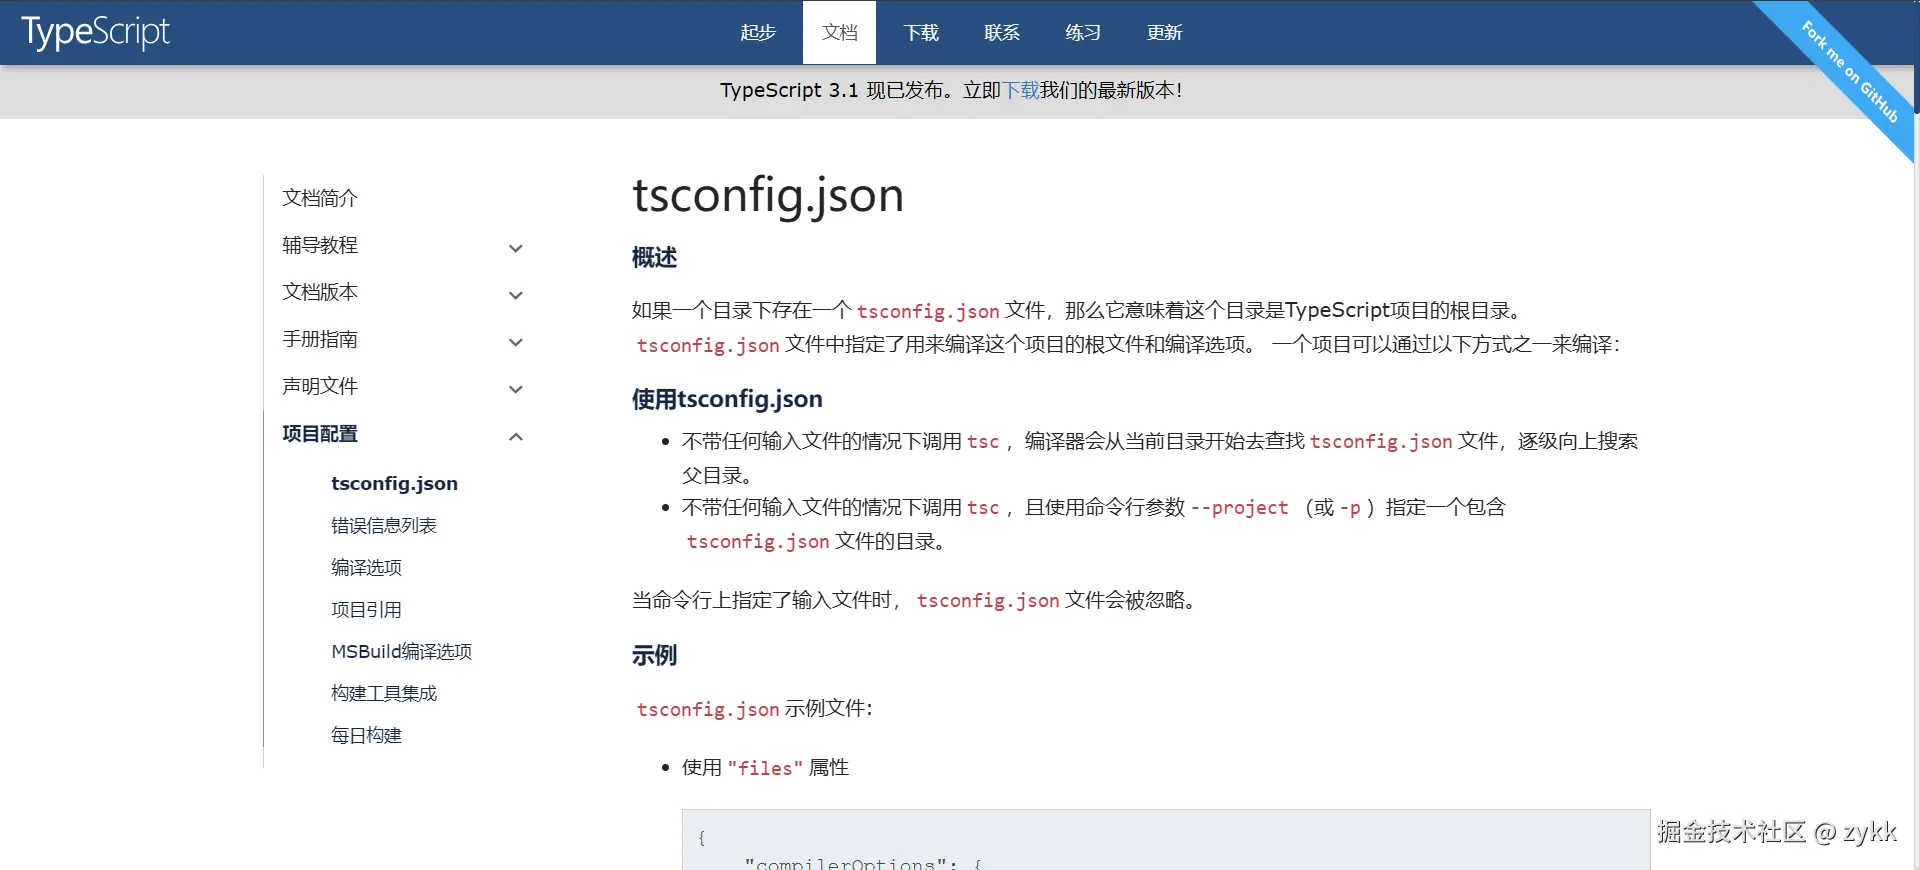Click the TypeScript logo
This screenshot has height=870, width=1920.
pos(95,32)
